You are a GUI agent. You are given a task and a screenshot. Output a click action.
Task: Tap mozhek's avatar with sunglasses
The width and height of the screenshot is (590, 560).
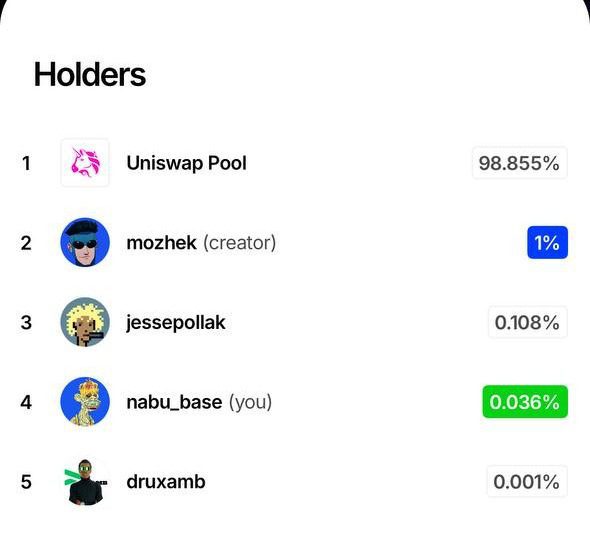tap(85, 243)
